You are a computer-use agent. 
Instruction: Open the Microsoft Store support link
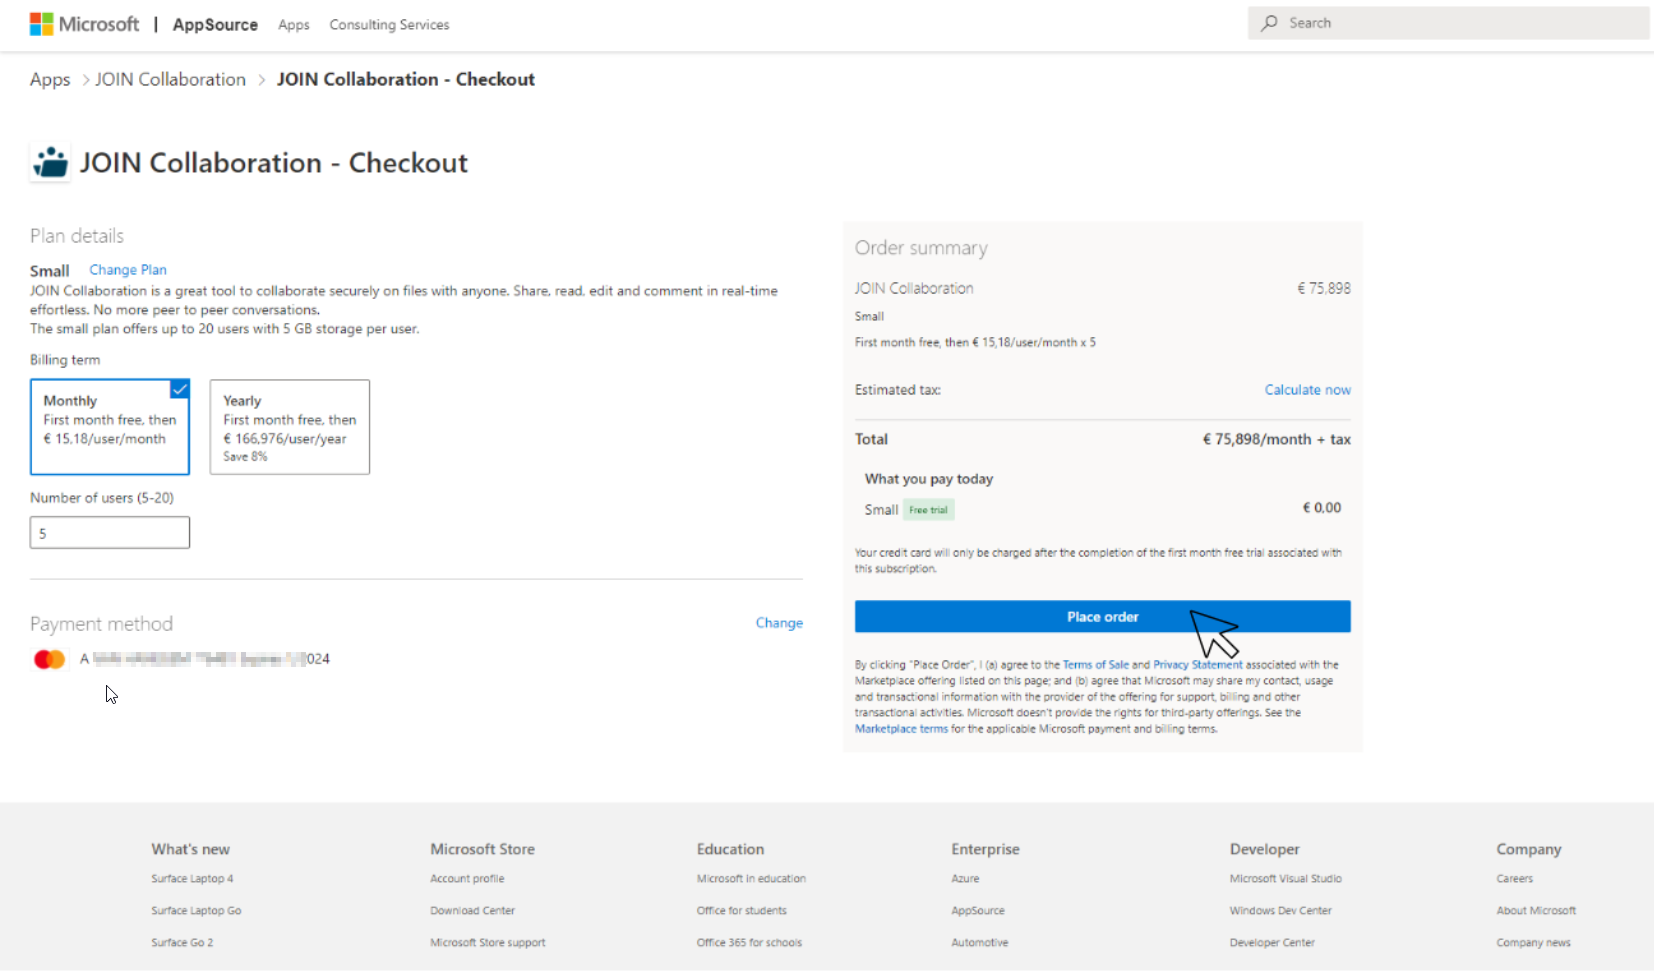coord(488,943)
